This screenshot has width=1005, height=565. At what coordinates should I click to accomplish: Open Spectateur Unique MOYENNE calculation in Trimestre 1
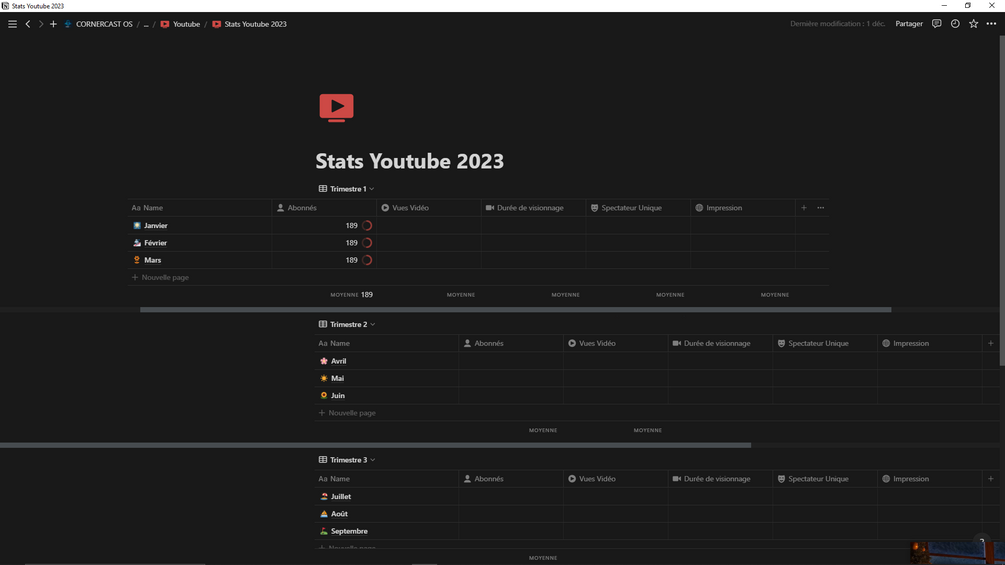click(670, 295)
